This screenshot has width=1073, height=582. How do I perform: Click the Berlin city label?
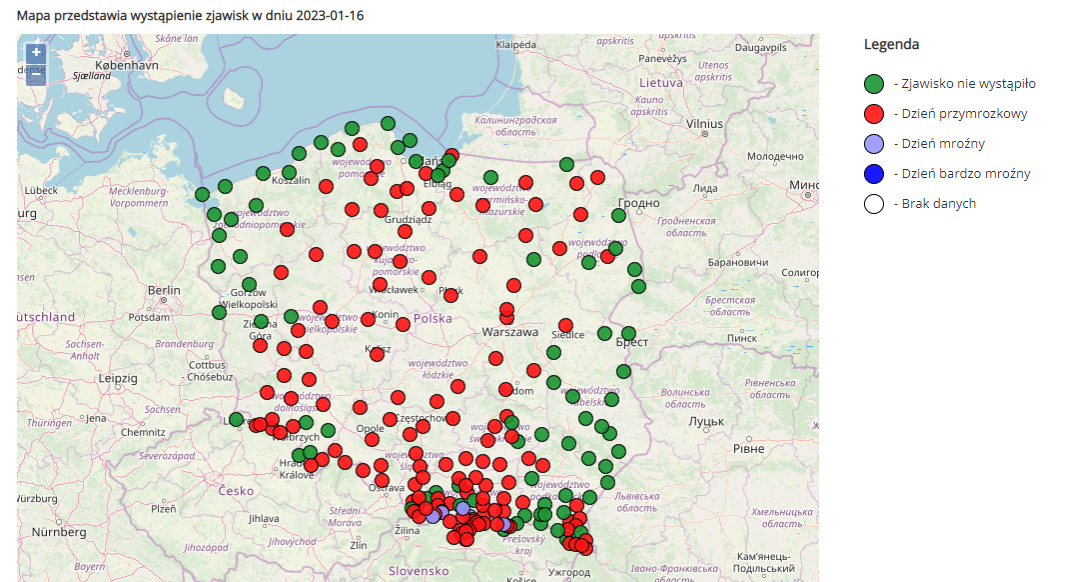(164, 290)
